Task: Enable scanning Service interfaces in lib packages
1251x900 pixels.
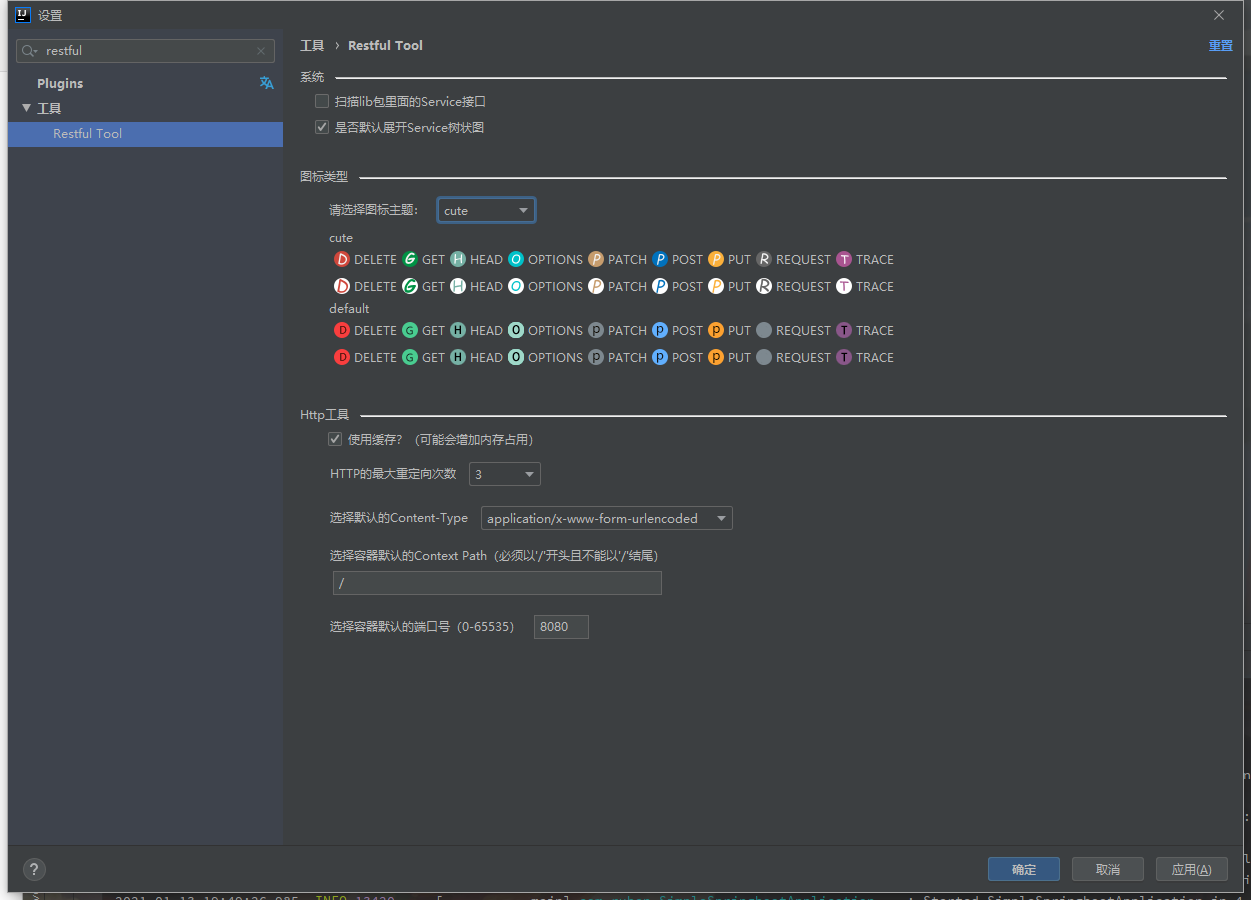Action: [x=322, y=101]
